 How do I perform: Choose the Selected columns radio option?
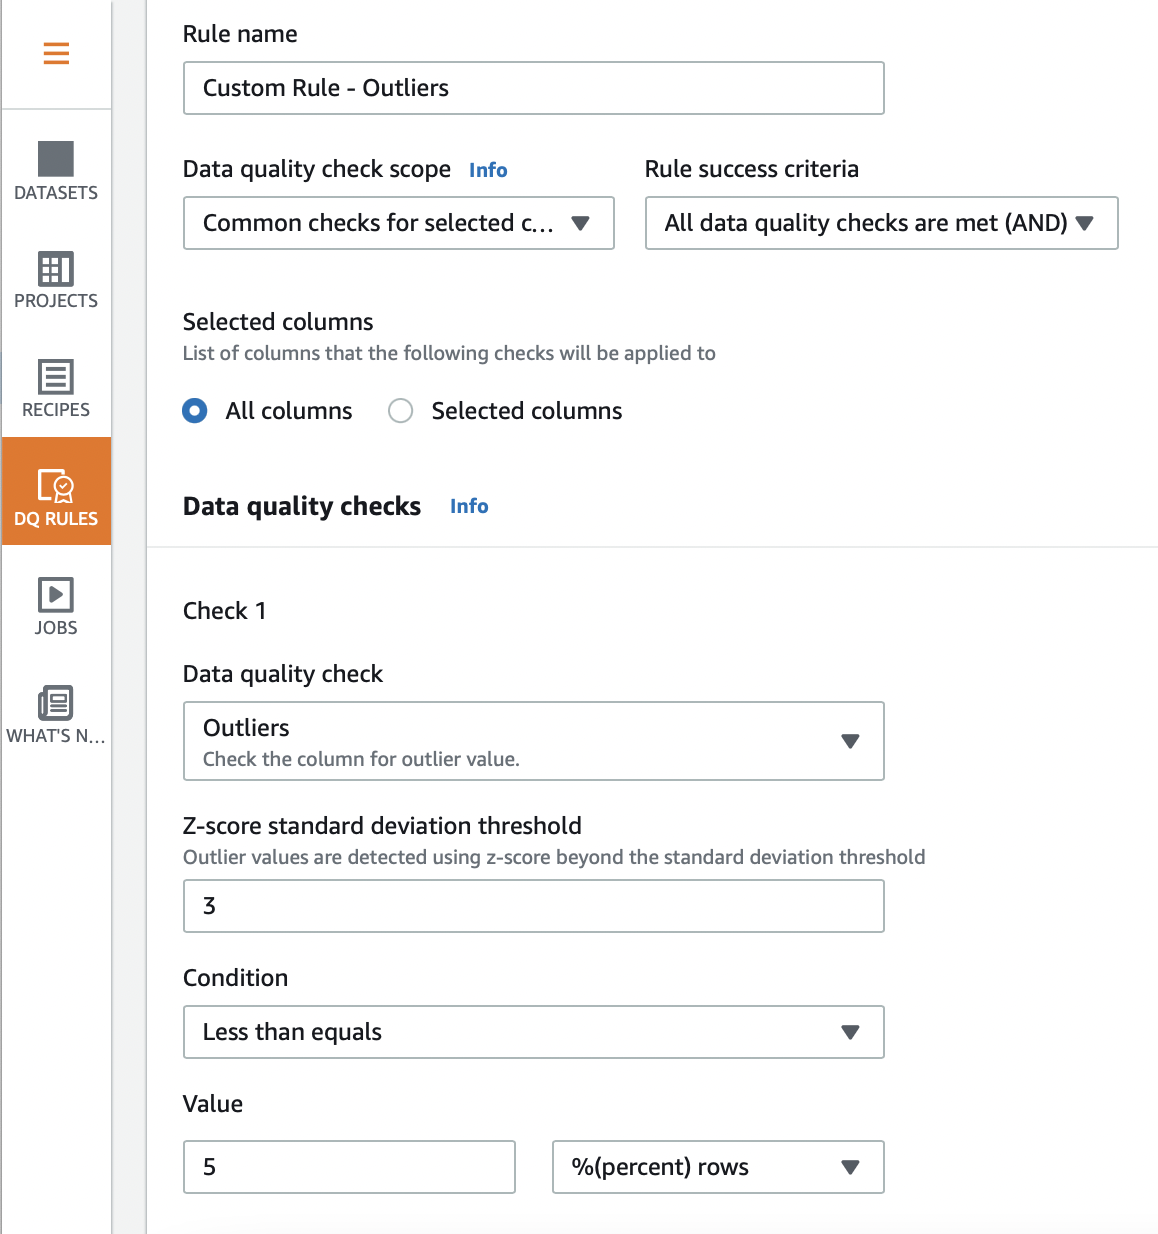401,411
